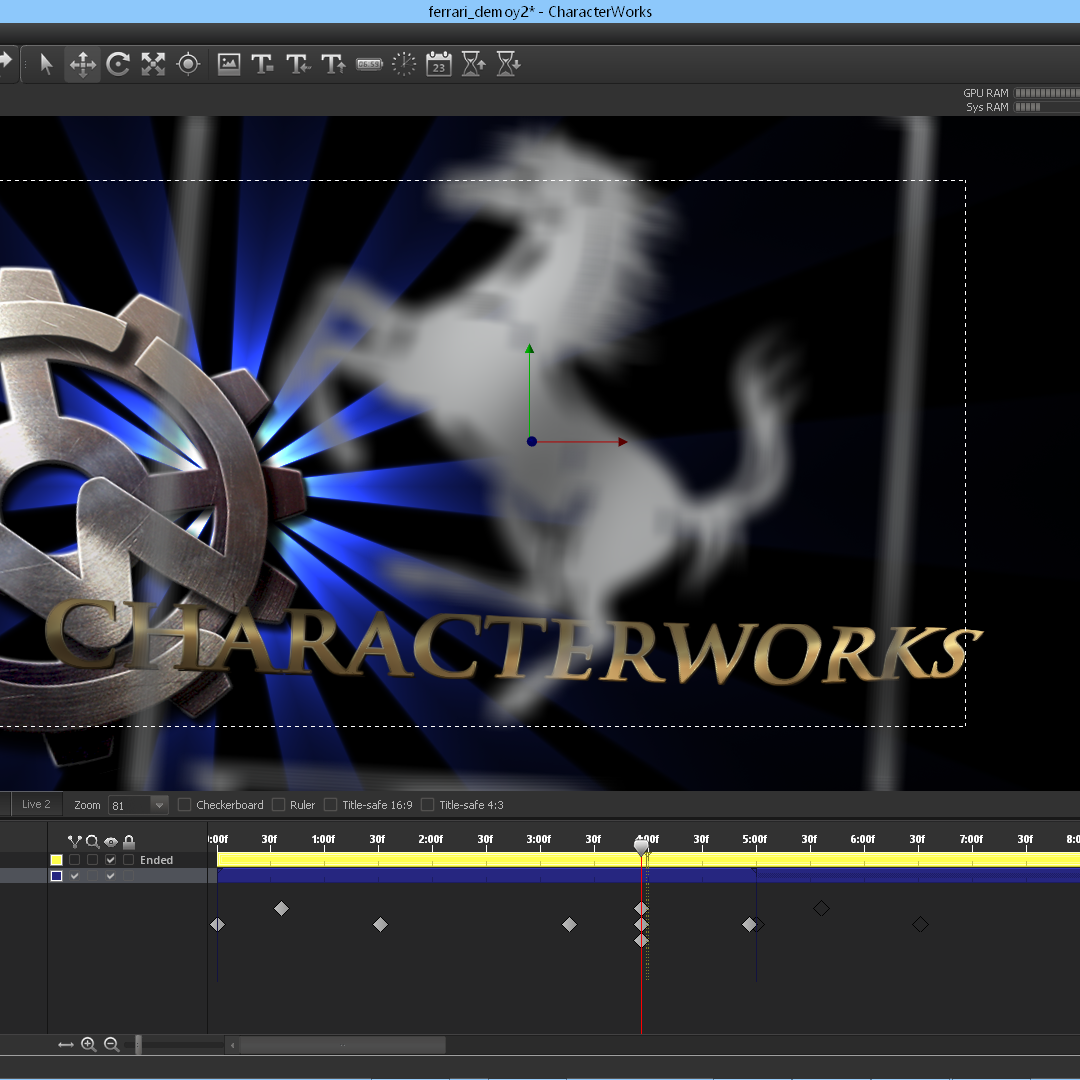This screenshot has height=1080, width=1080.
Task: Click the timeline horizontal scrollbar left arrow
Action: 233,1045
